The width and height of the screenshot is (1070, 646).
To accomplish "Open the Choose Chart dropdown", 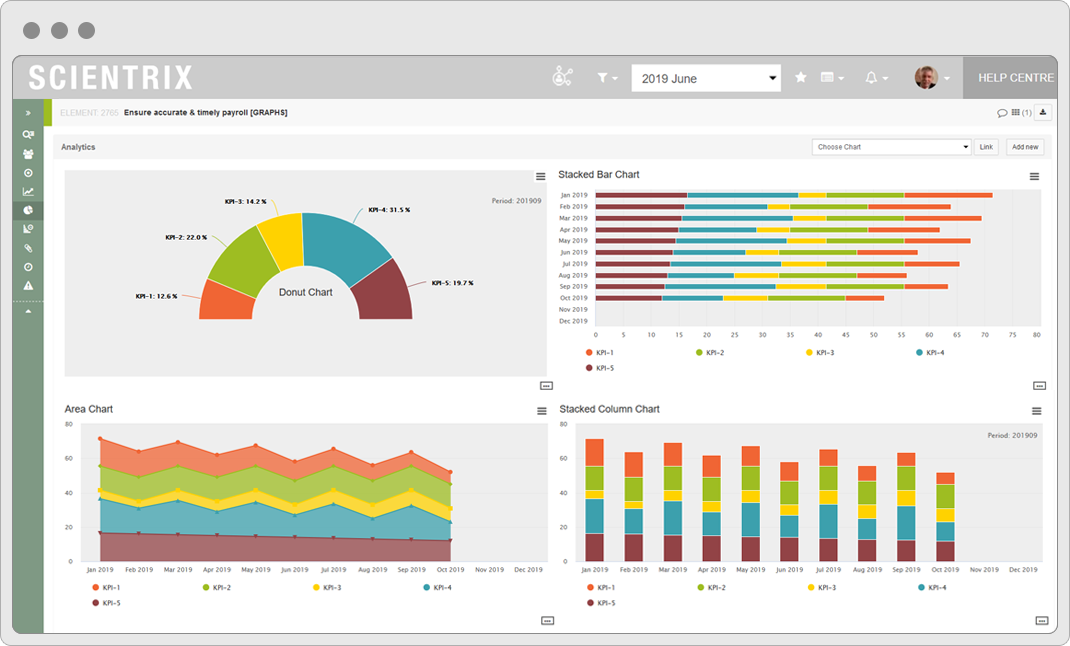I will pyautogui.click(x=891, y=147).
